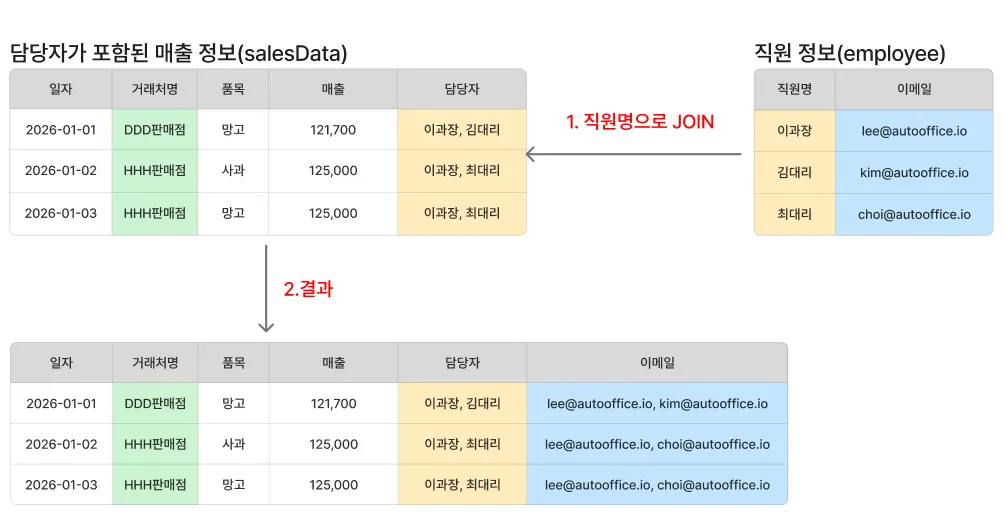Image resolution: width=1006 pixels, height=519 pixels.
Task: Click the yellow '김대리' cell in employee table
Action: [794, 172]
